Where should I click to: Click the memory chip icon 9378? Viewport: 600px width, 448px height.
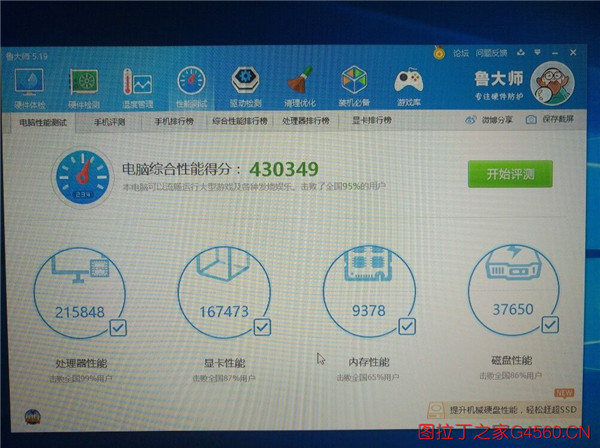[x=368, y=264]
